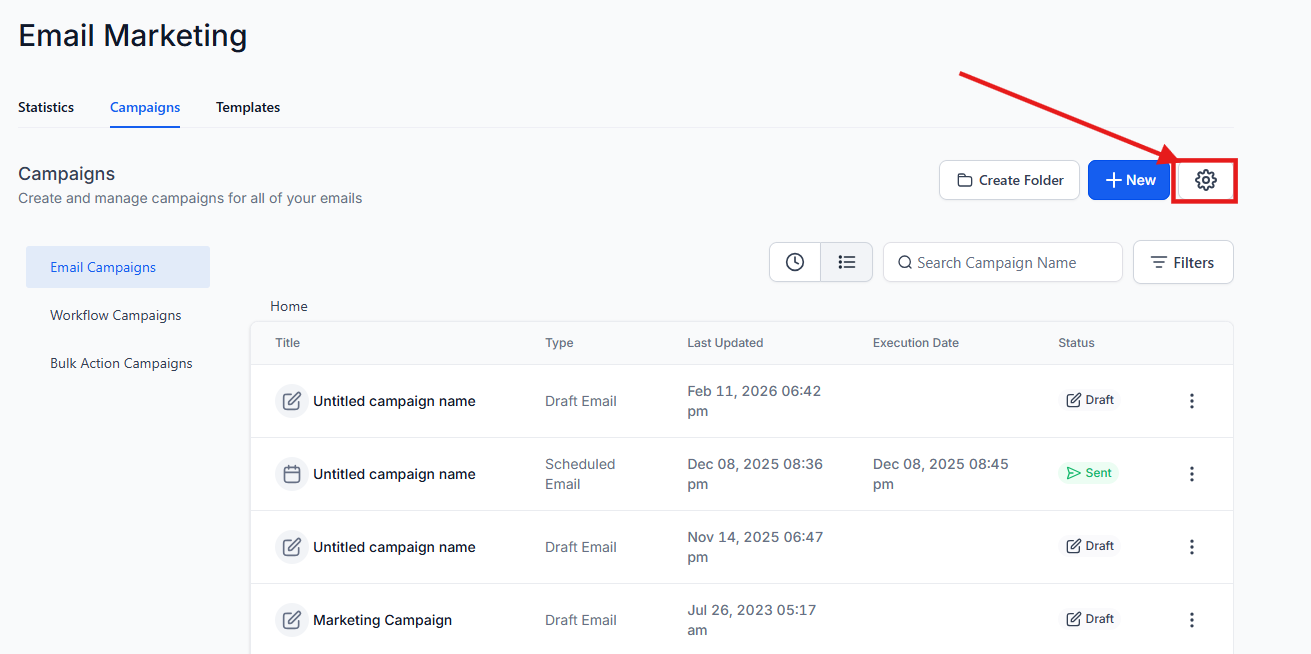The width and height of the screenshot is (1311, 654).
Task: Open three-dot menu for Marketing Campaign
Action: [x=1191, y=620]
